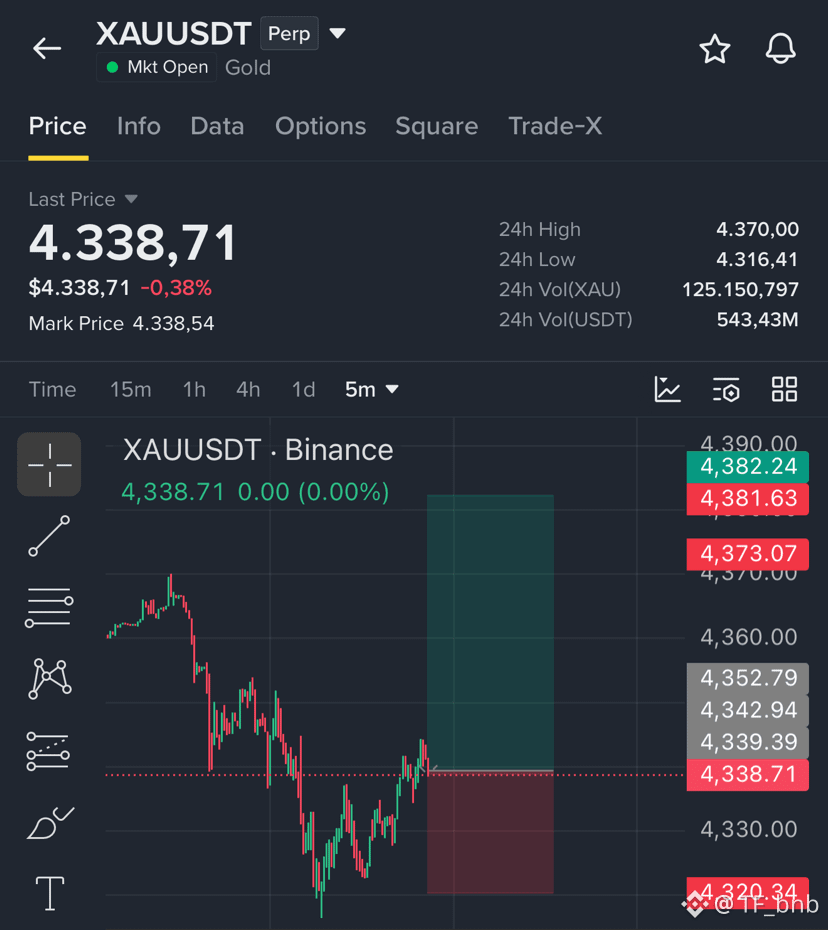Tap the Mkt Open status badge
828x930 pixels.
pyautogui.click(x=157, y=67)
